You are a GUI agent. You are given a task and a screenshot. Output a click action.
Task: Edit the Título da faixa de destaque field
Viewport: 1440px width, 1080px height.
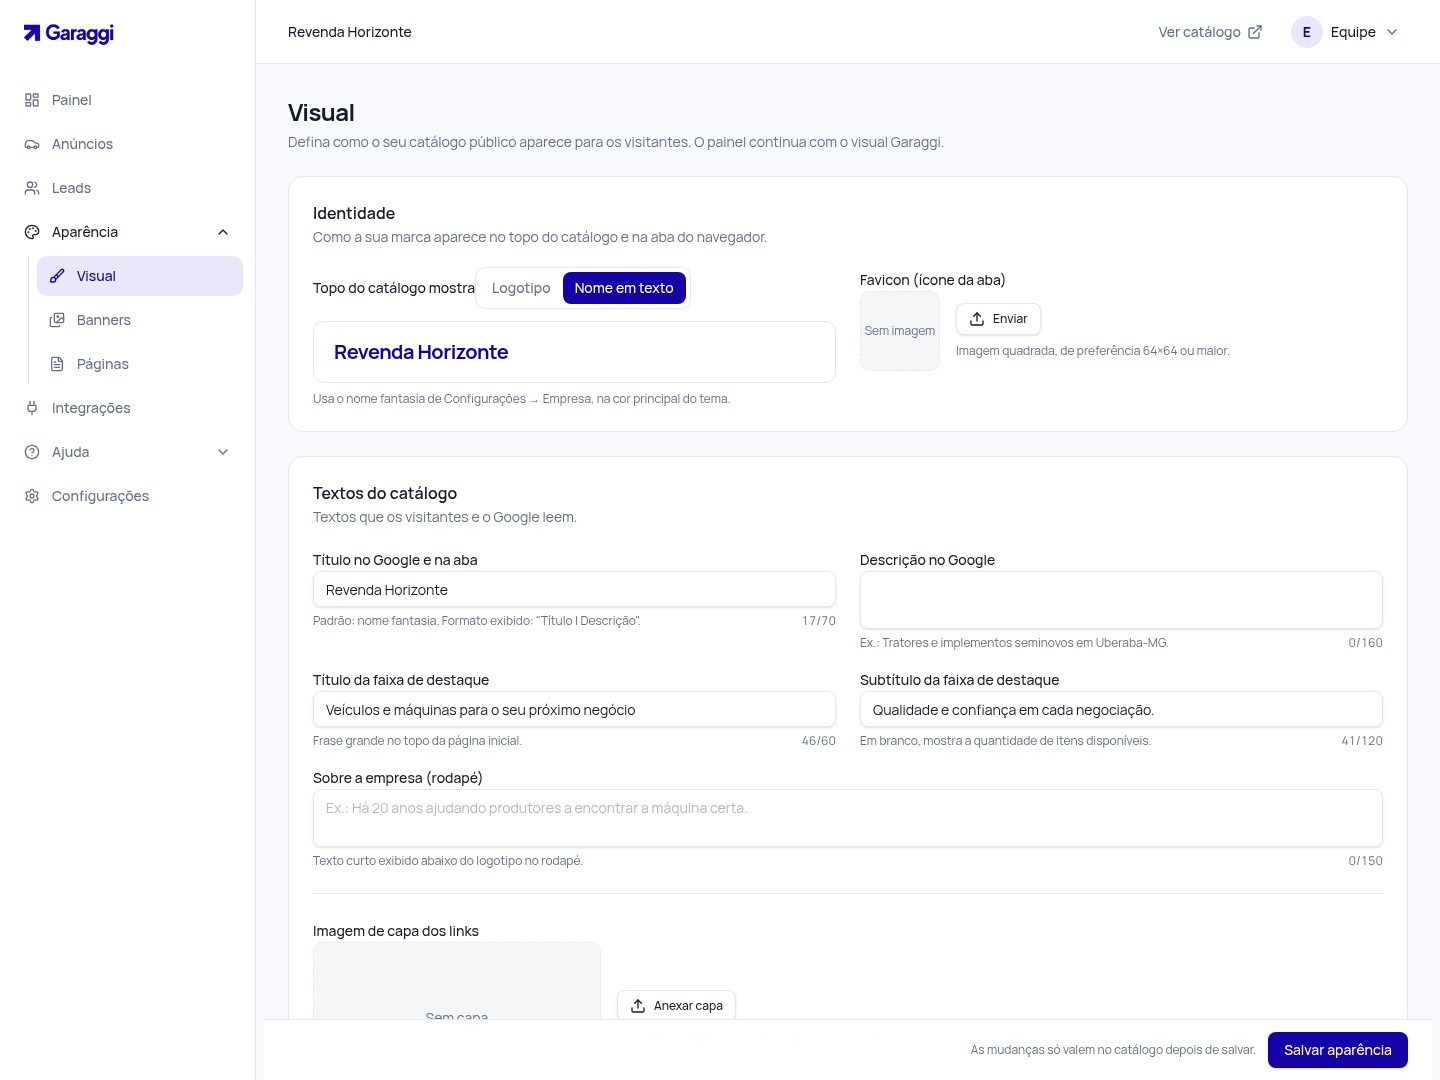coord(574,710)
